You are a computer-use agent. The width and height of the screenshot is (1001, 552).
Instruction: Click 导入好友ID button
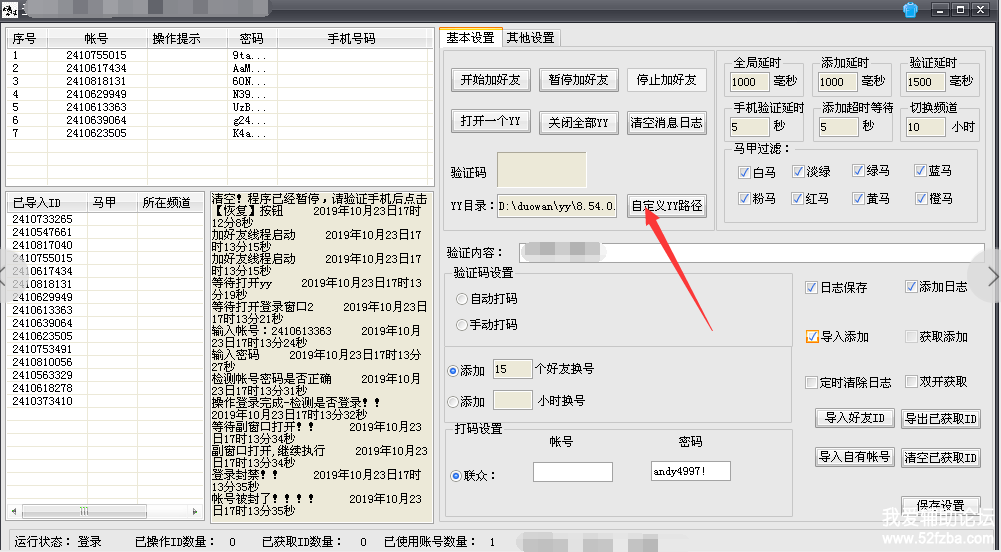click(854, 418)
